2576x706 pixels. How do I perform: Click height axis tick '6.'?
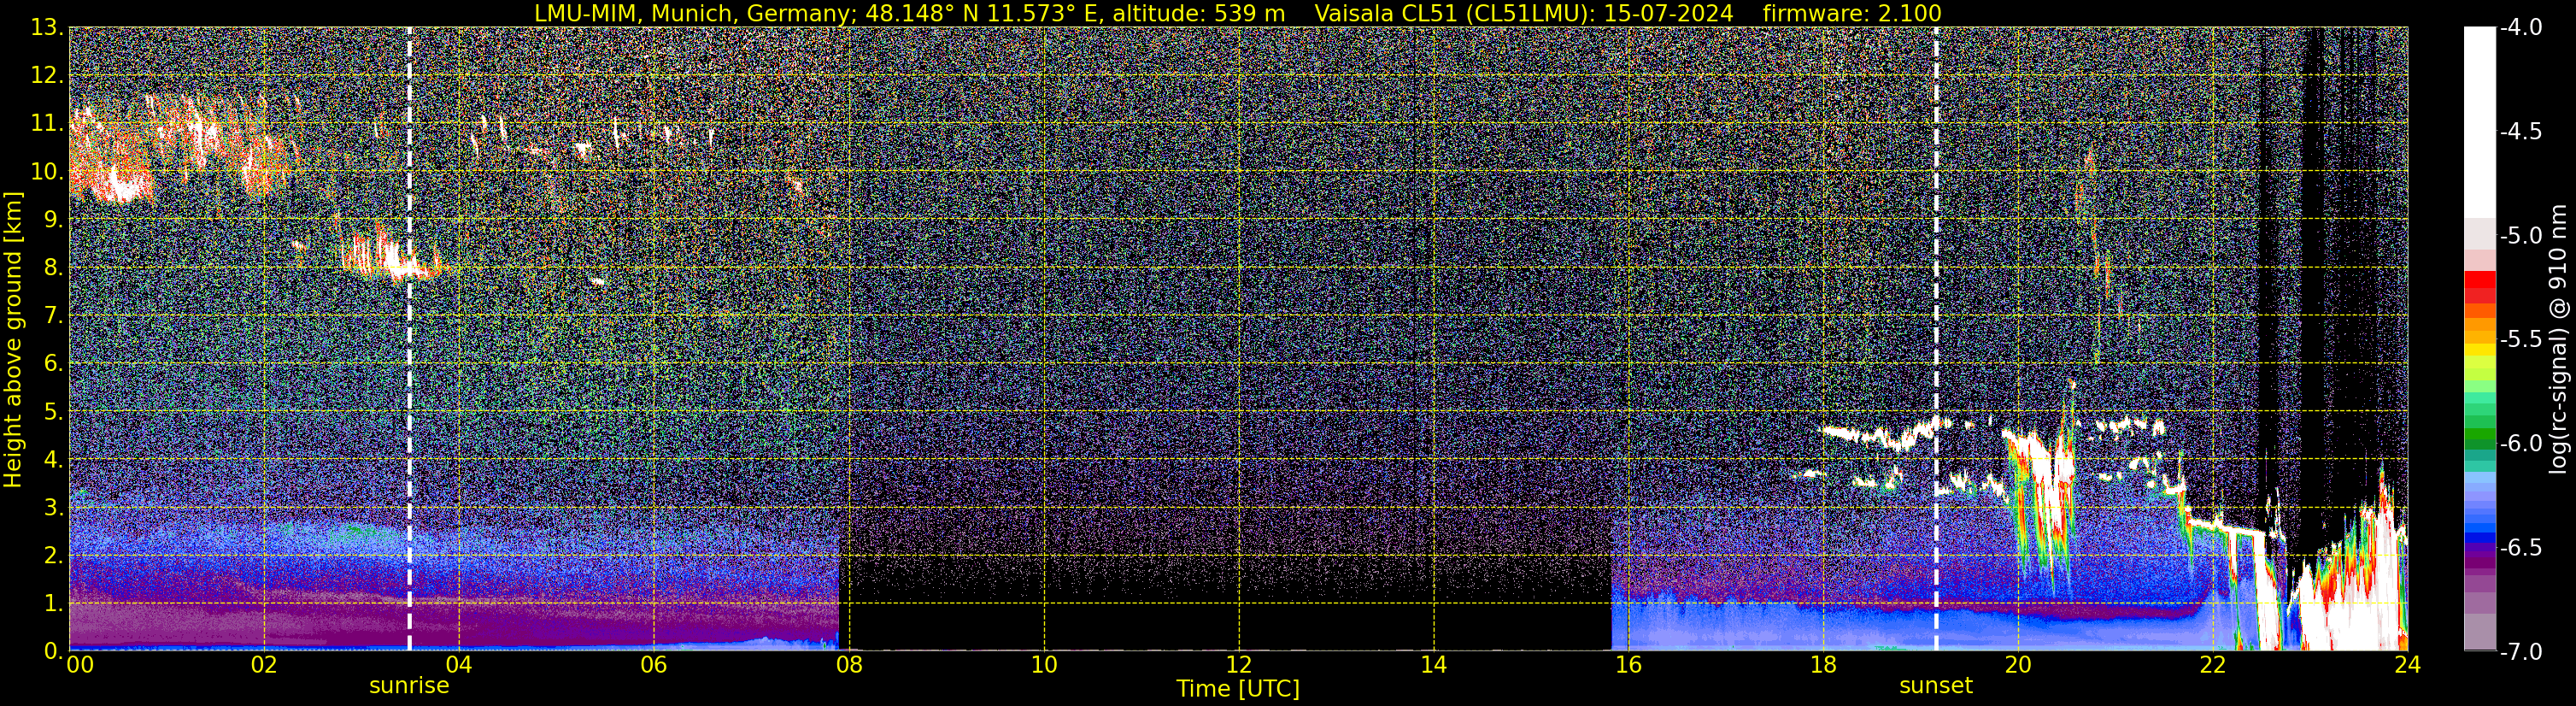(52, 364)
